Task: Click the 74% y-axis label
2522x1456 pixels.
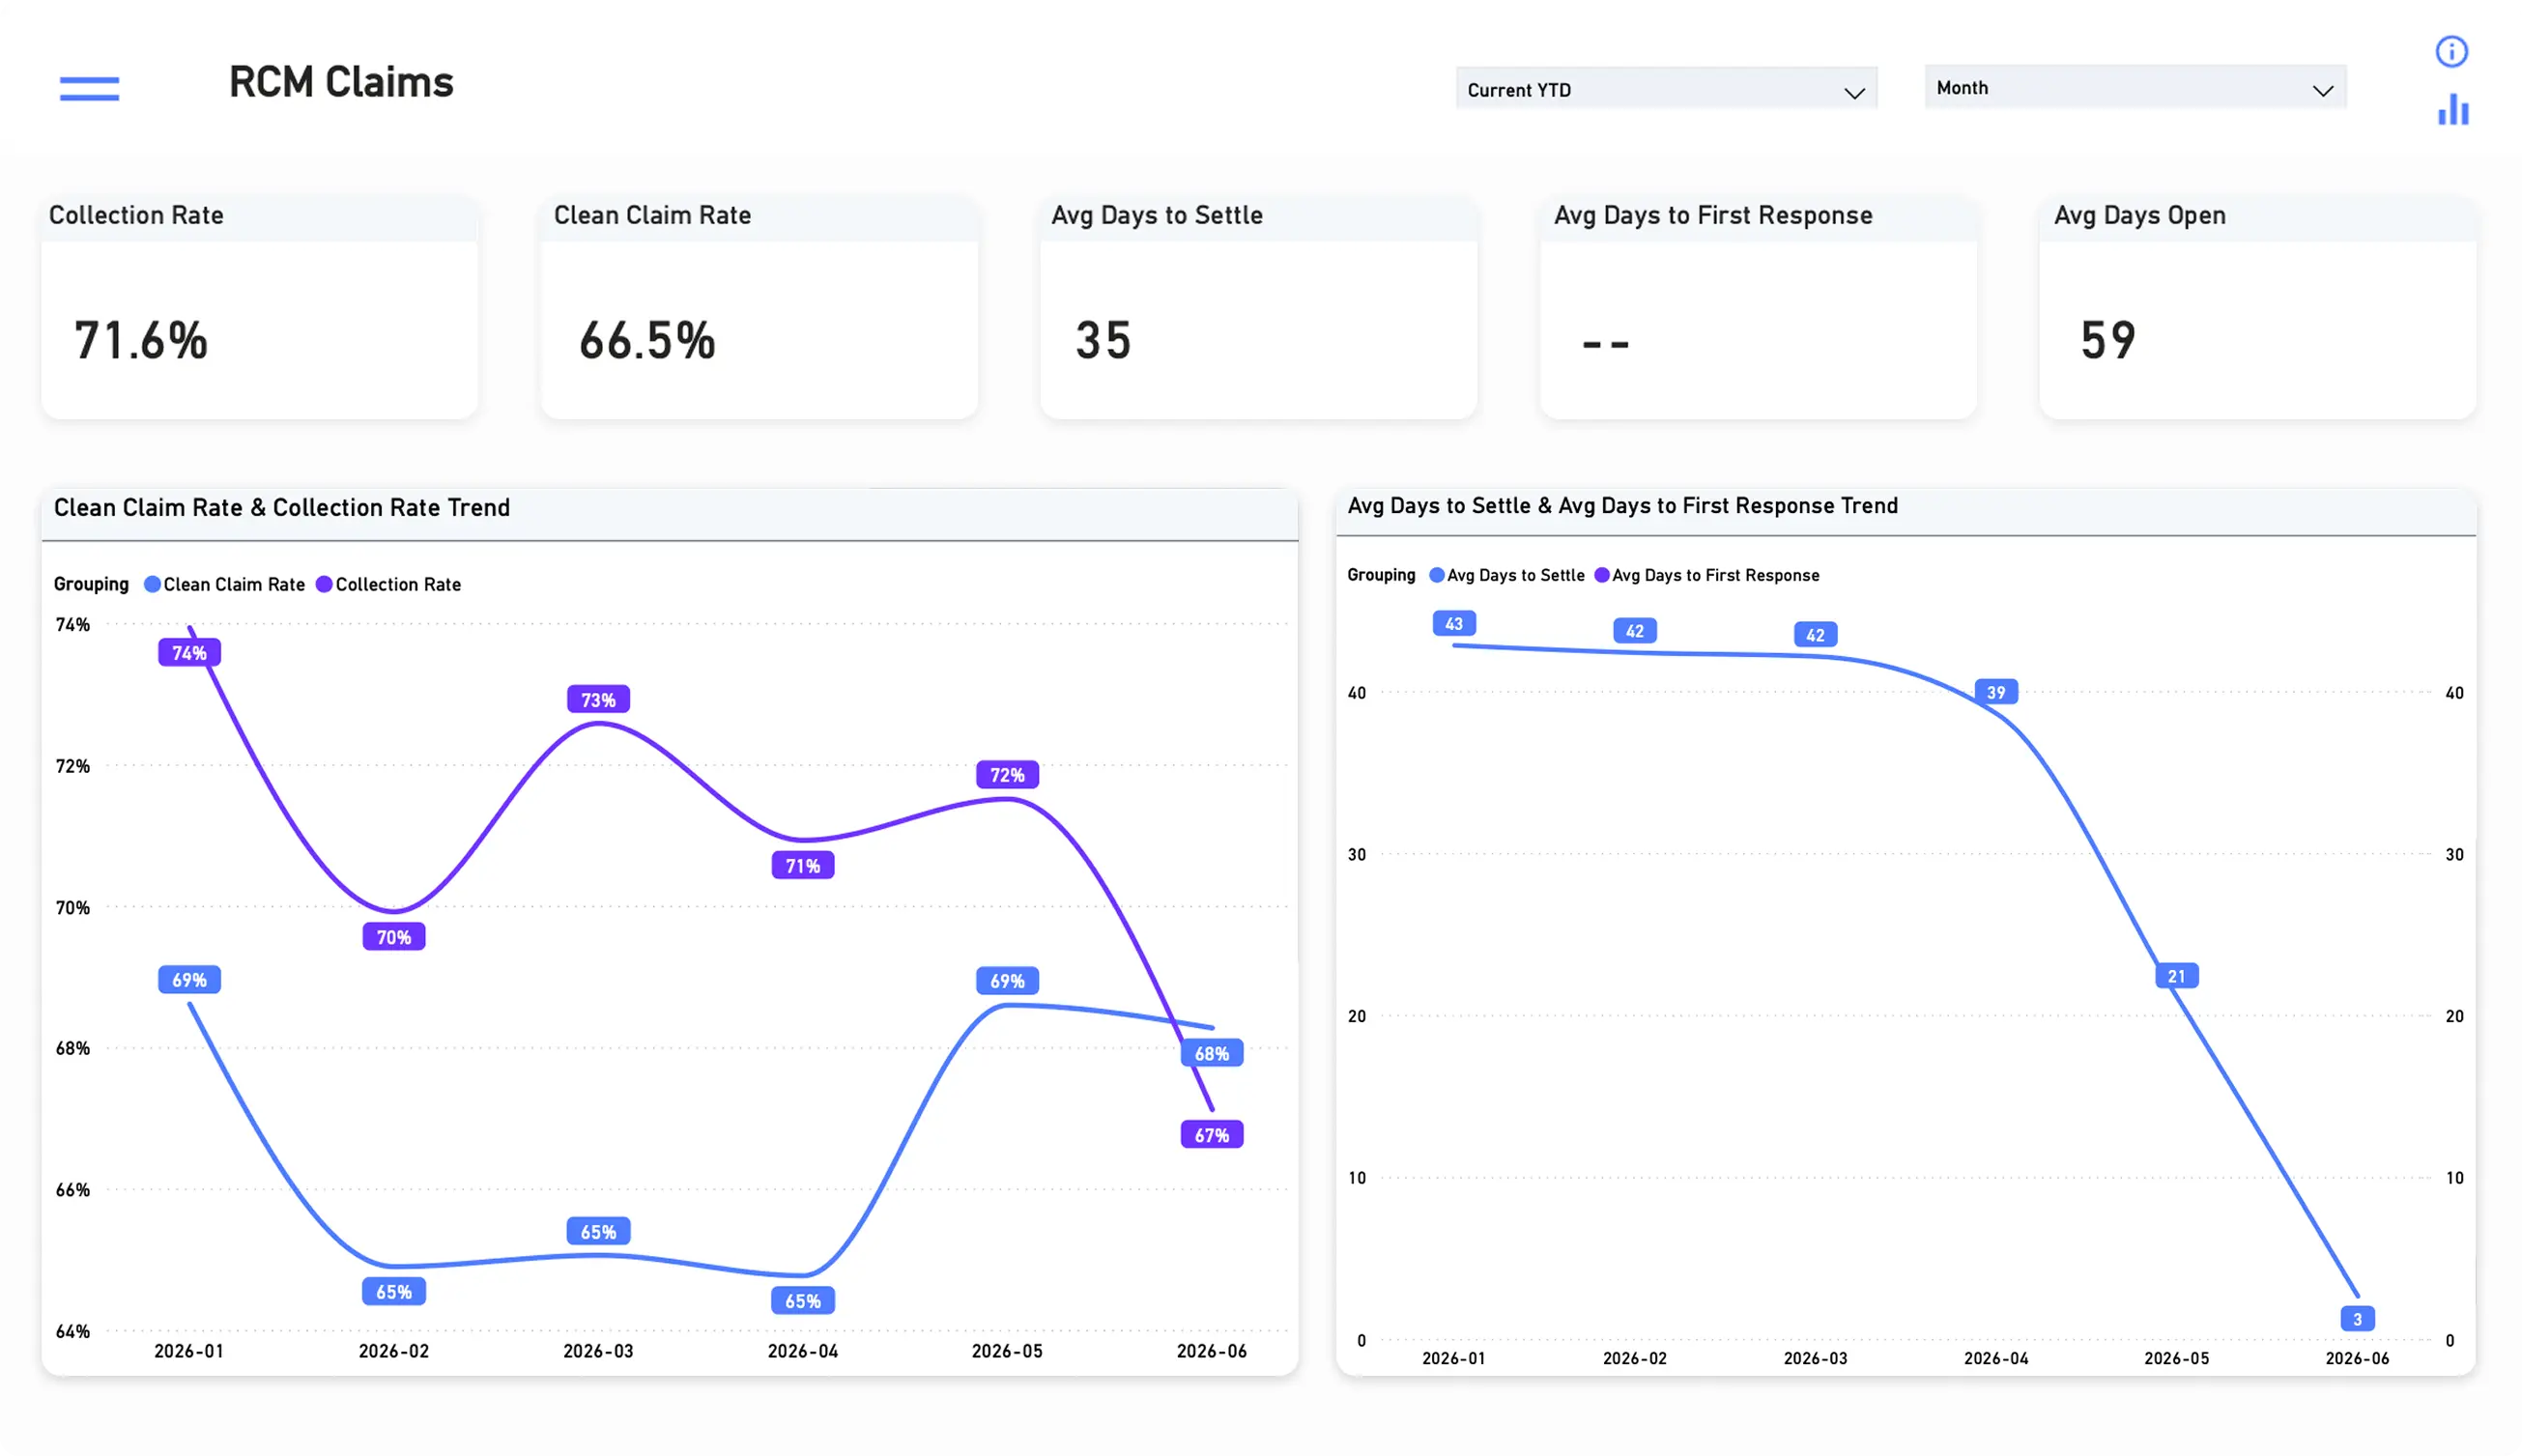Action: pyautogui.click(x=72, y=625)
